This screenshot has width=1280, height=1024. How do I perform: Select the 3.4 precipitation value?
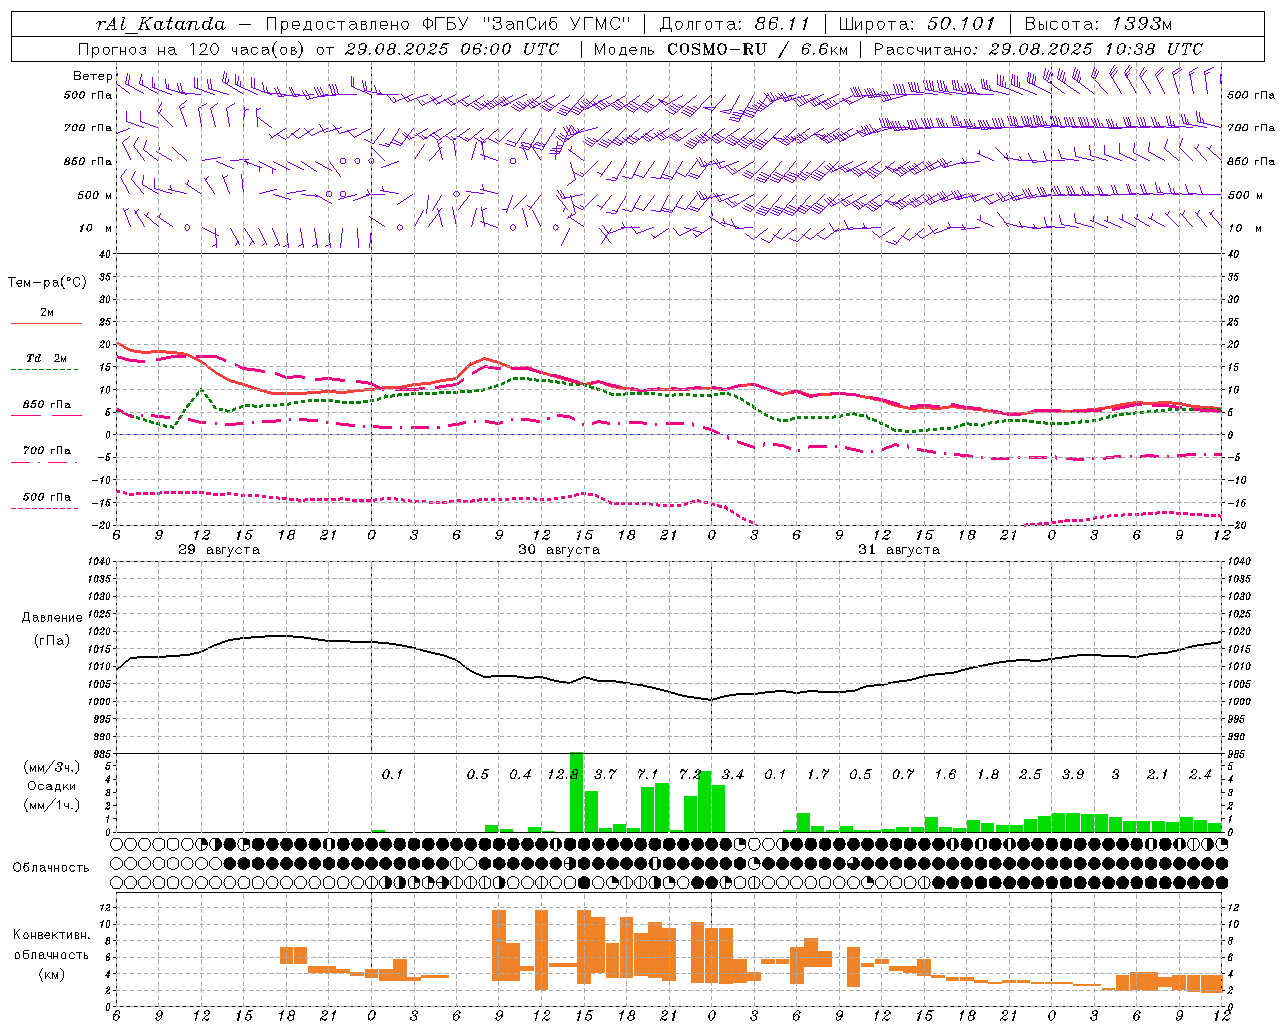tap(733, 775)
